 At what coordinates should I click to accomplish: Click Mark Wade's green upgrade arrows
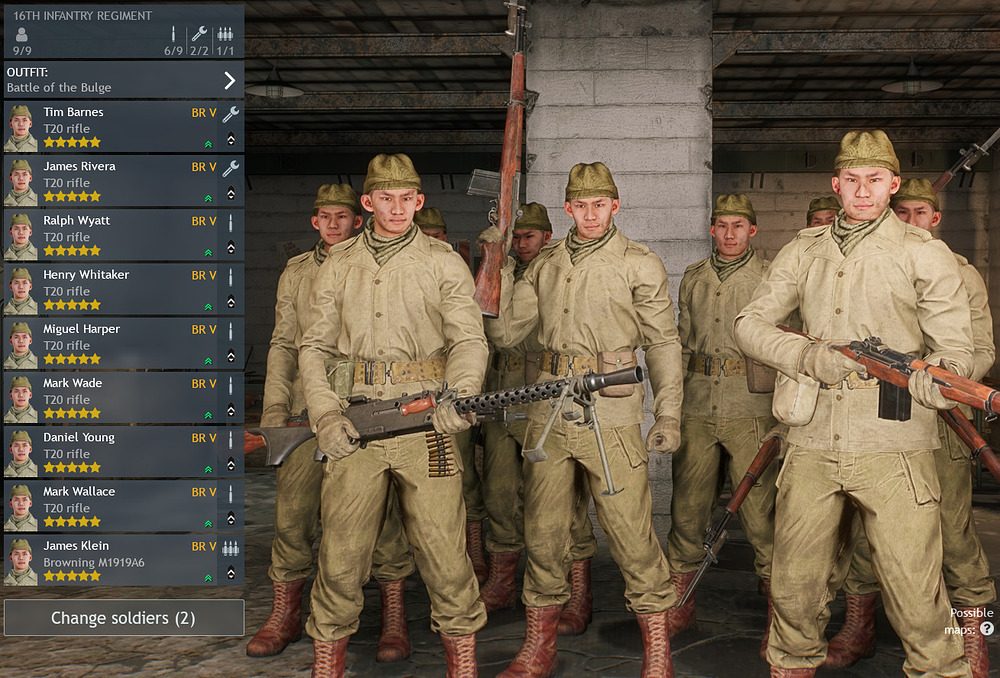(209, 415)
